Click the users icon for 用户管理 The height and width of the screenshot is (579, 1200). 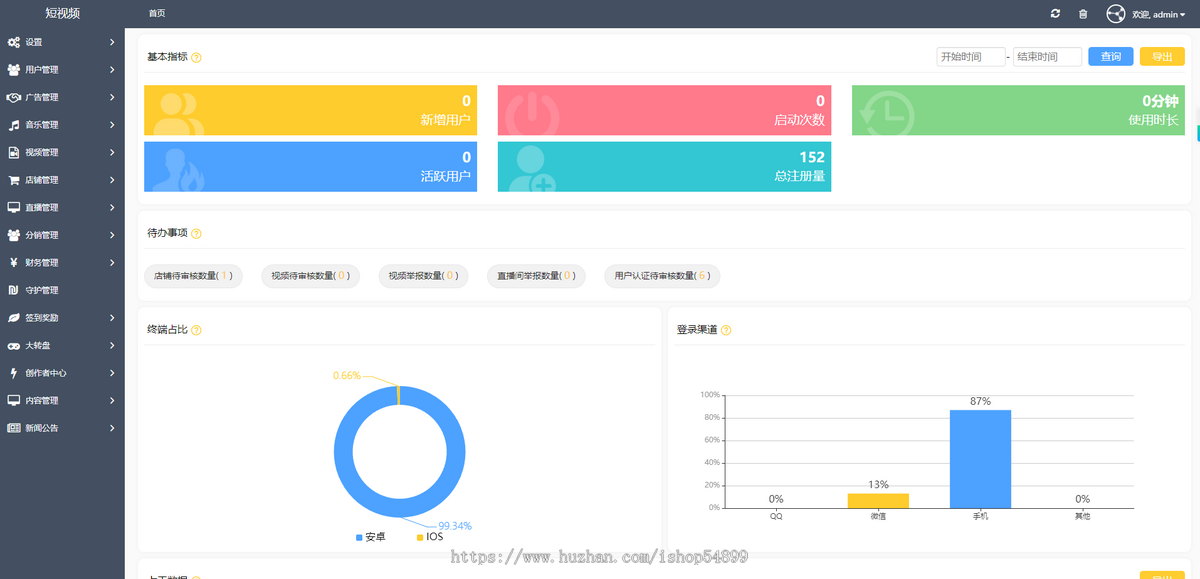tap(14, 70)
